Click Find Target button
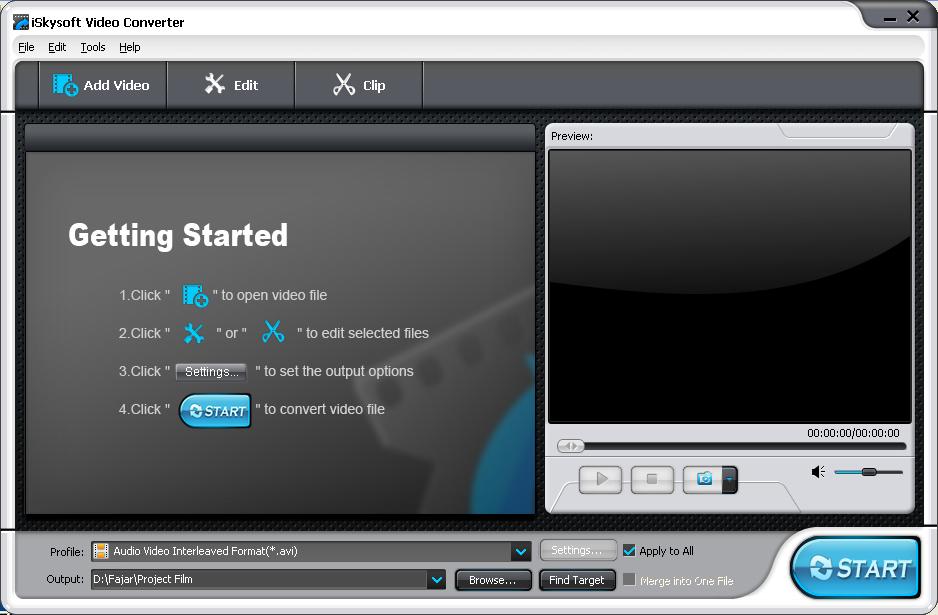 (577, 580)
